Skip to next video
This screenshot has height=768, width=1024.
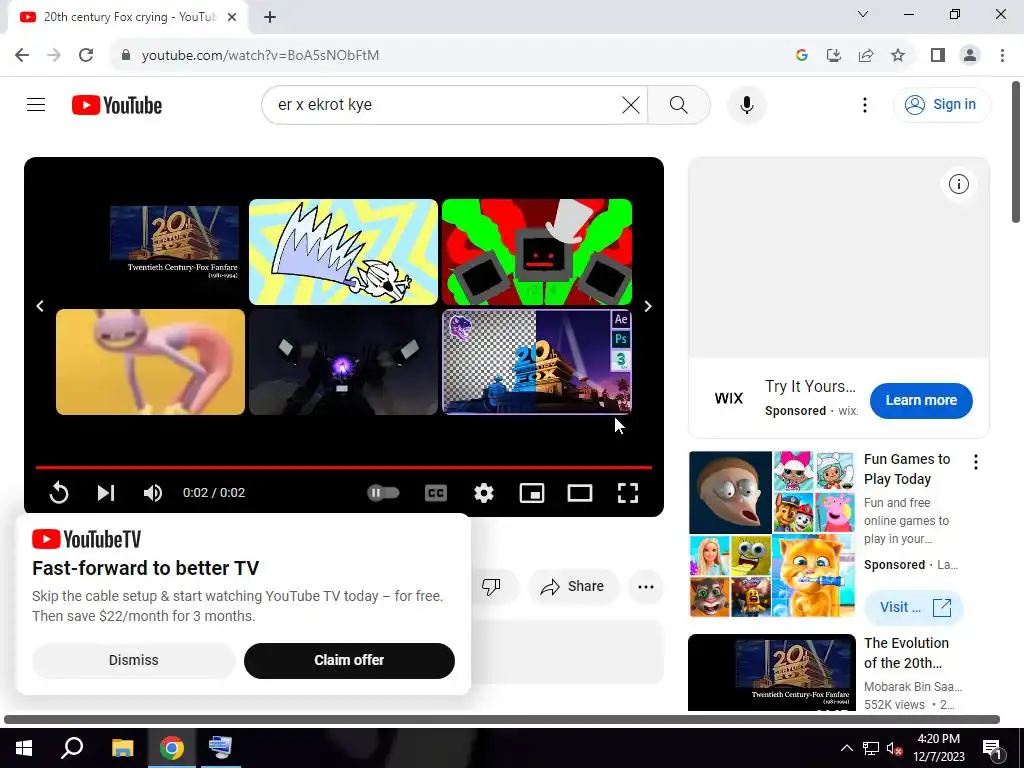tap(106, 492)
